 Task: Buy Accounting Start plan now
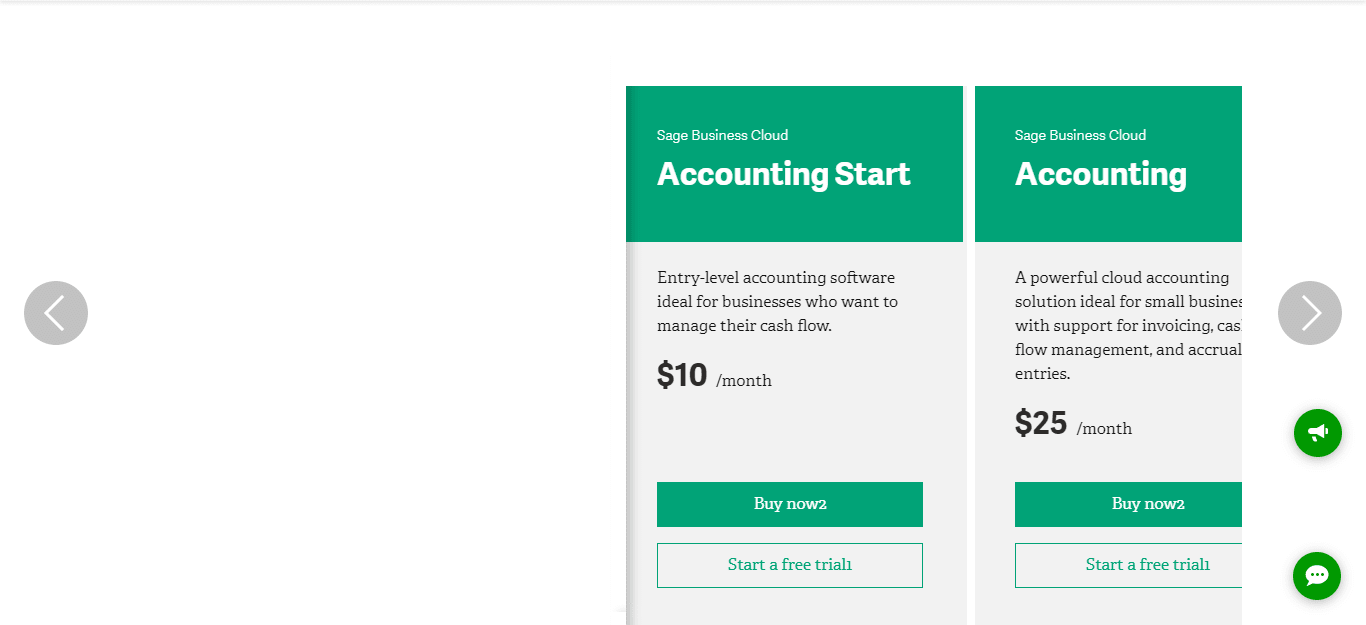tap(790, 504)
